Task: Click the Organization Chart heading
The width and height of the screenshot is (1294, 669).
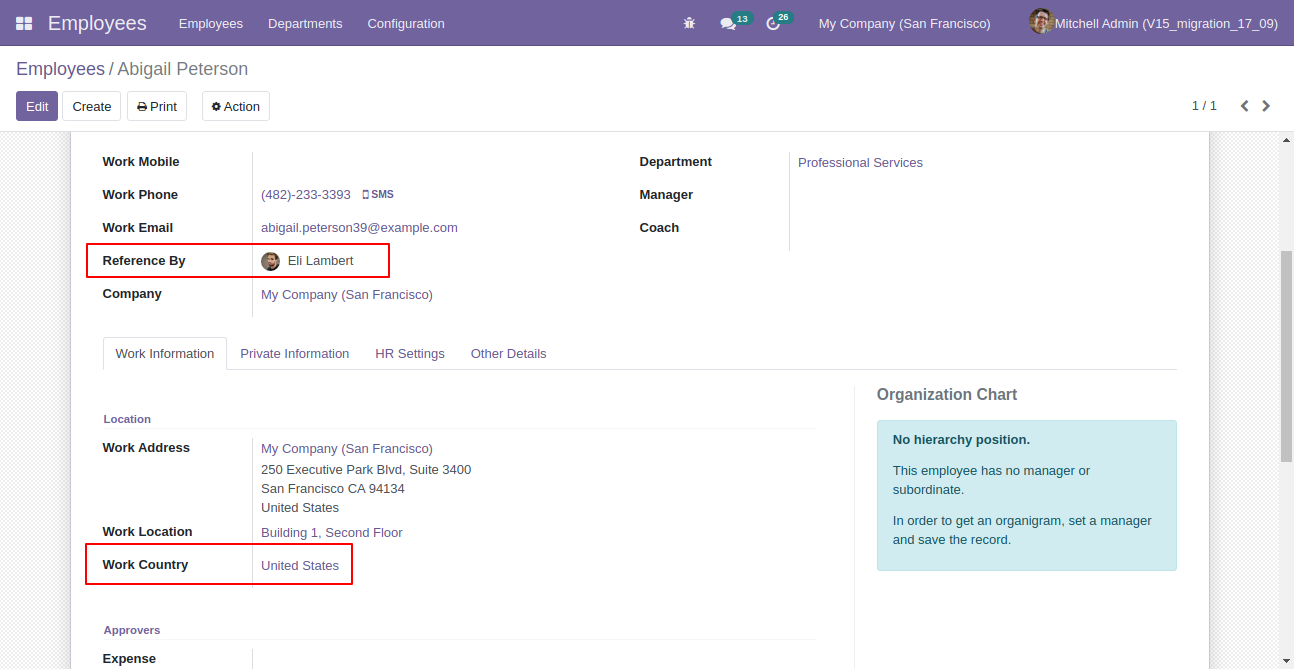Action: click(x=947, y=395)
